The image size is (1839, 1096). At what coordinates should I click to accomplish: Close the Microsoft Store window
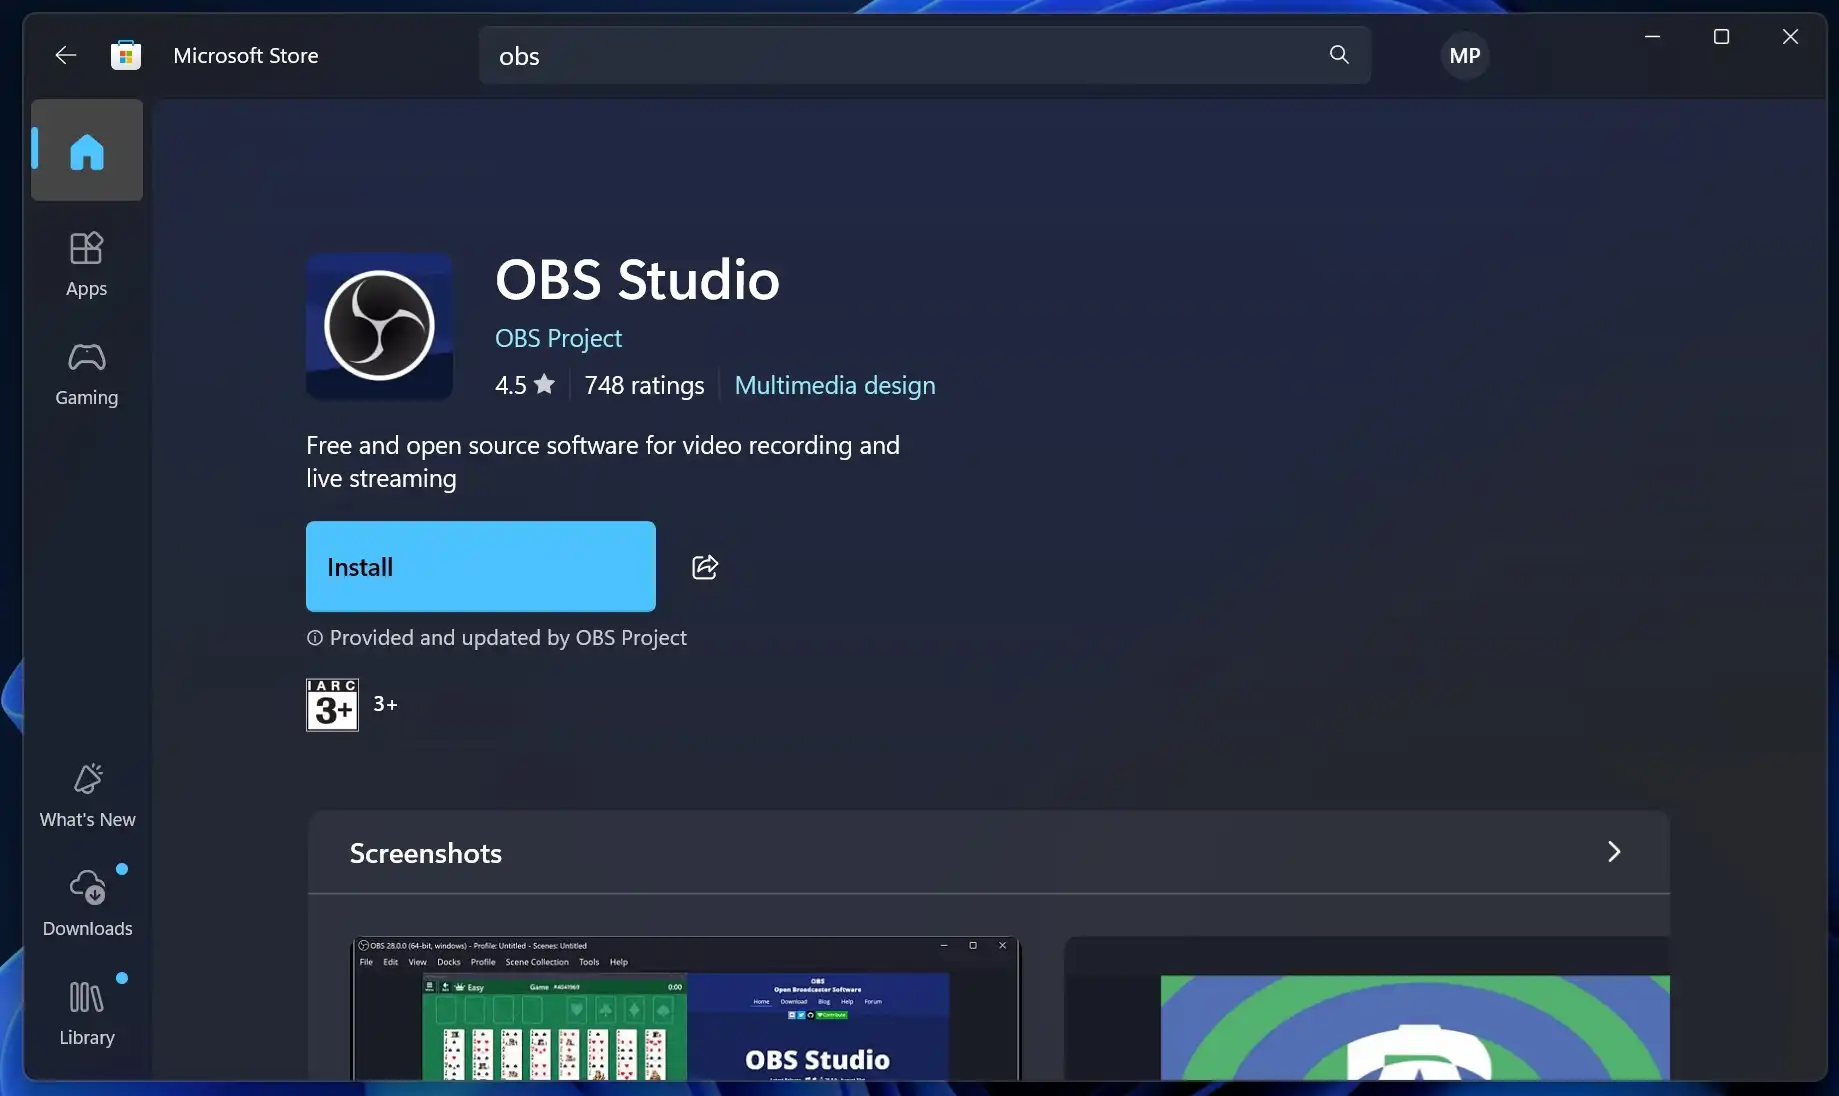click(x=1790, y=37)
